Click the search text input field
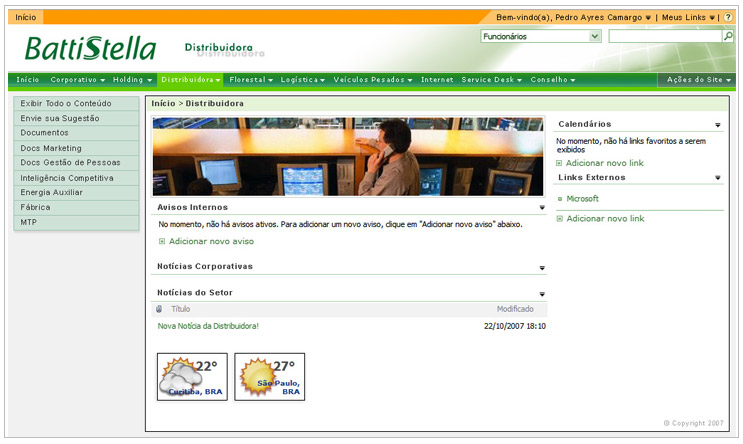This screenshot has height=444, width=743. pos(664,36)
